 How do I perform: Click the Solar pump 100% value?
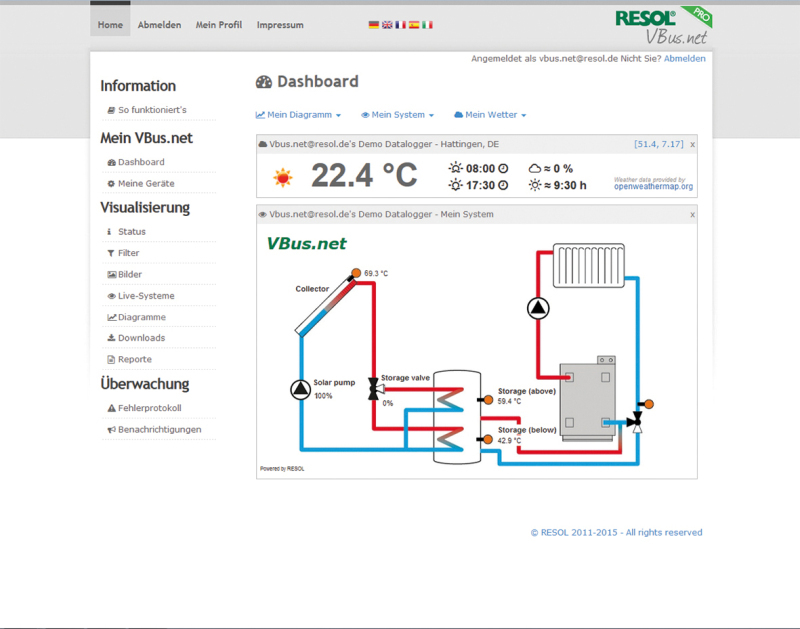tap(323, 396)
